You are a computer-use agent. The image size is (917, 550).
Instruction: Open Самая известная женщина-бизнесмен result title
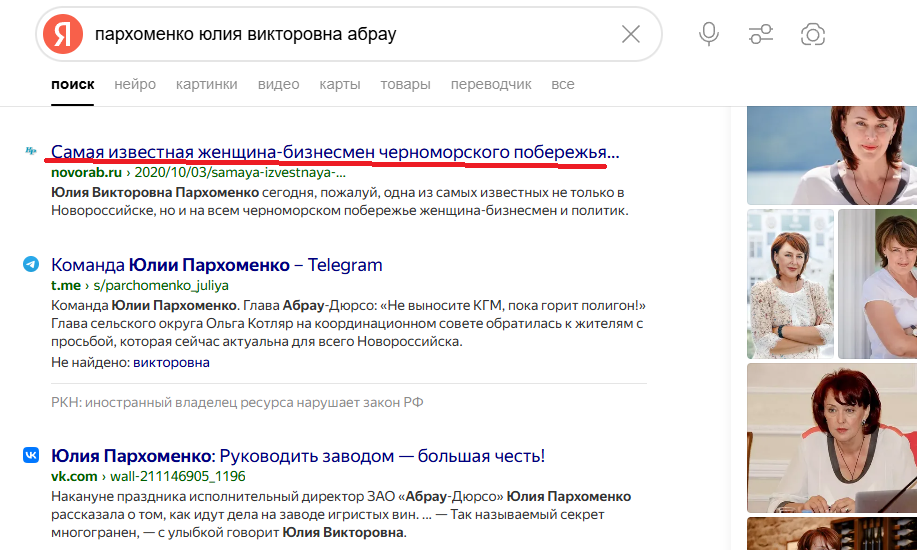click(335, 152)
